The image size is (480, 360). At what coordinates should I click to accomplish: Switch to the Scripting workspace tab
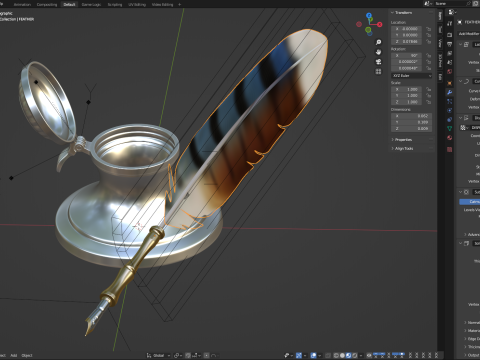pos(115,4)
